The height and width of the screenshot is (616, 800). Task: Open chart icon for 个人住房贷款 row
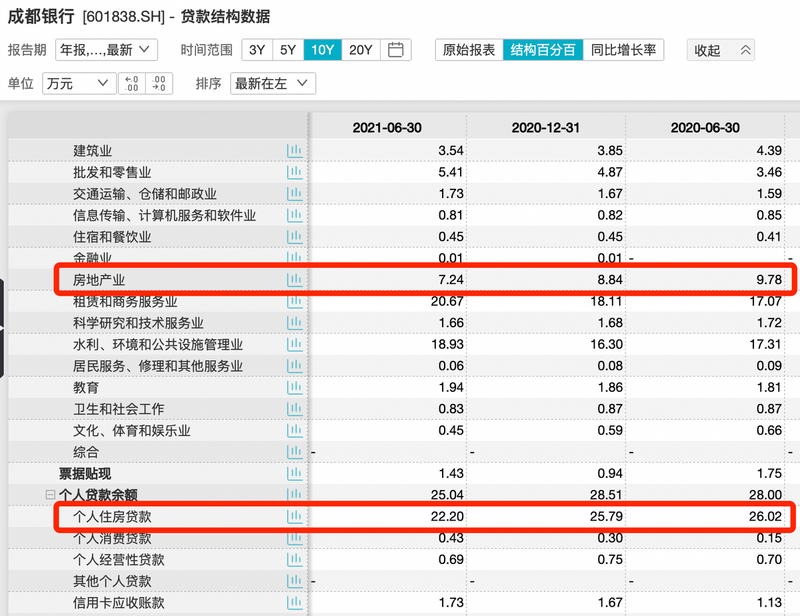coord(294,516)
